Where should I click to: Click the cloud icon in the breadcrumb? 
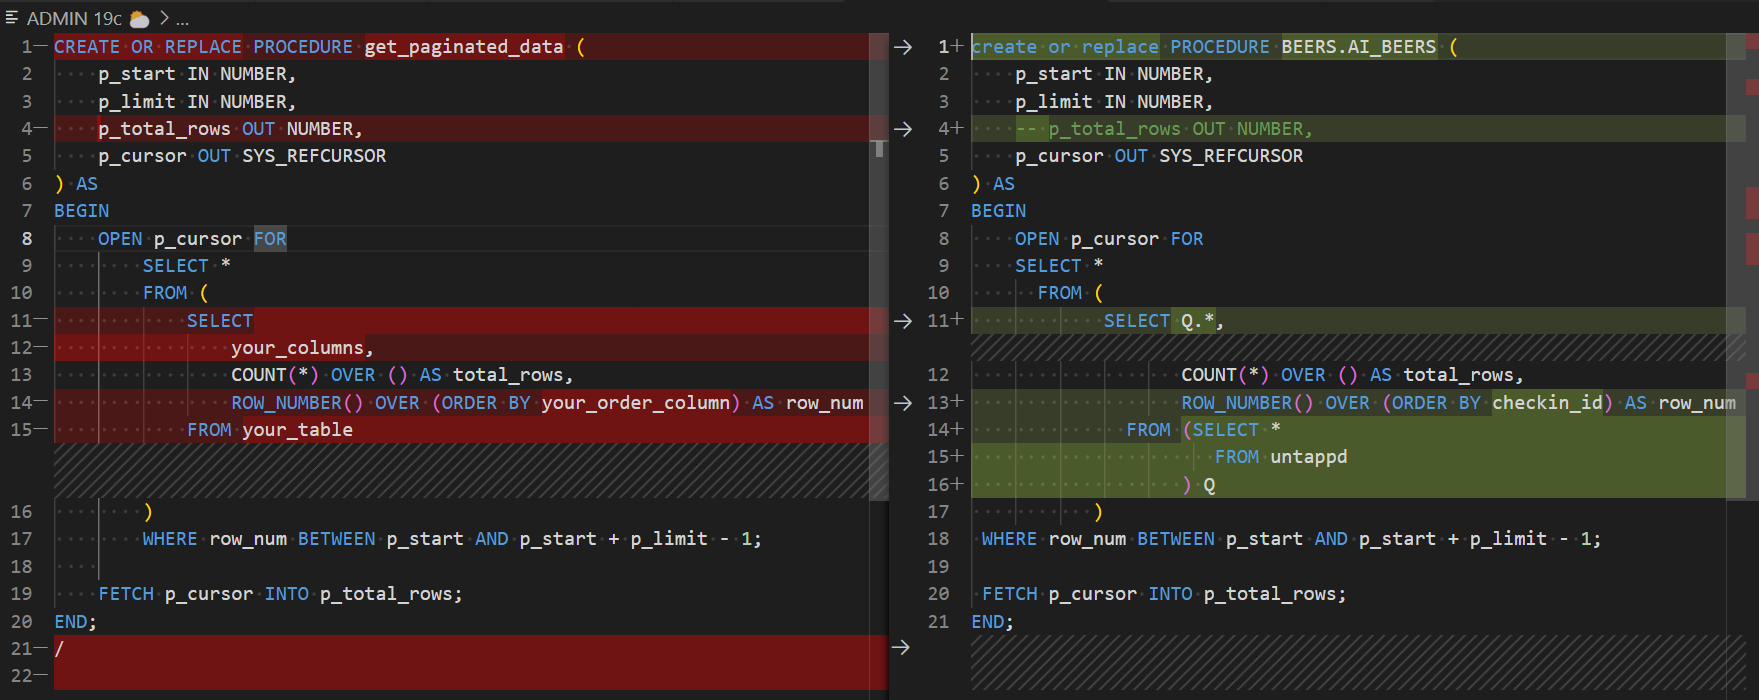(x=140, y=19)
